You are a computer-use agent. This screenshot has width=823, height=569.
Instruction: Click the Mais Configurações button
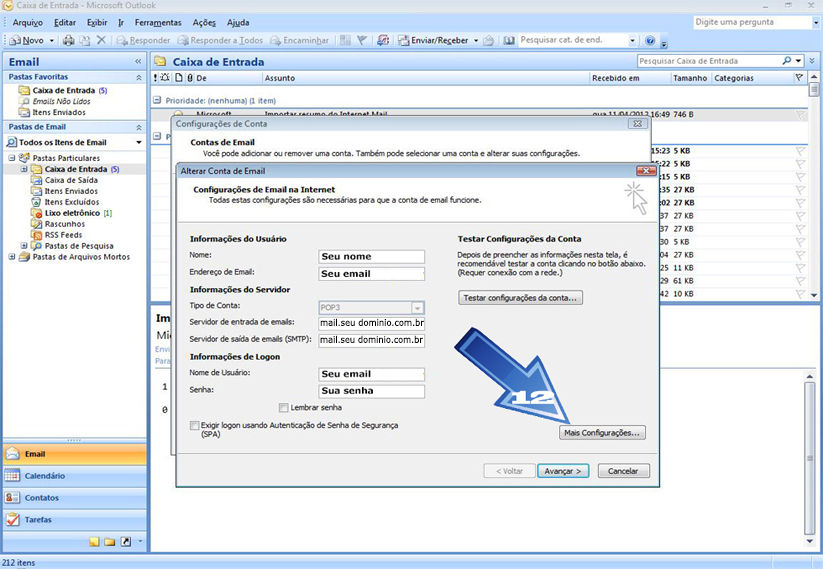pos(602,433)
